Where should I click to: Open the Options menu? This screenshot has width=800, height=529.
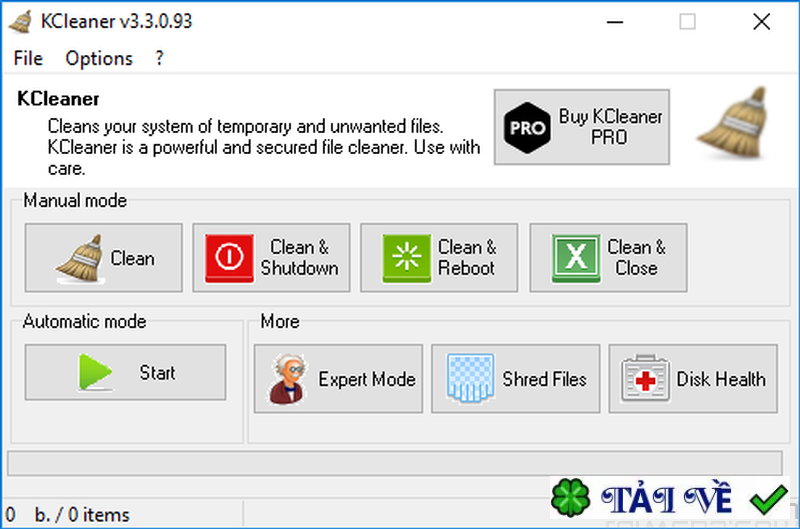tap(98, 58)
